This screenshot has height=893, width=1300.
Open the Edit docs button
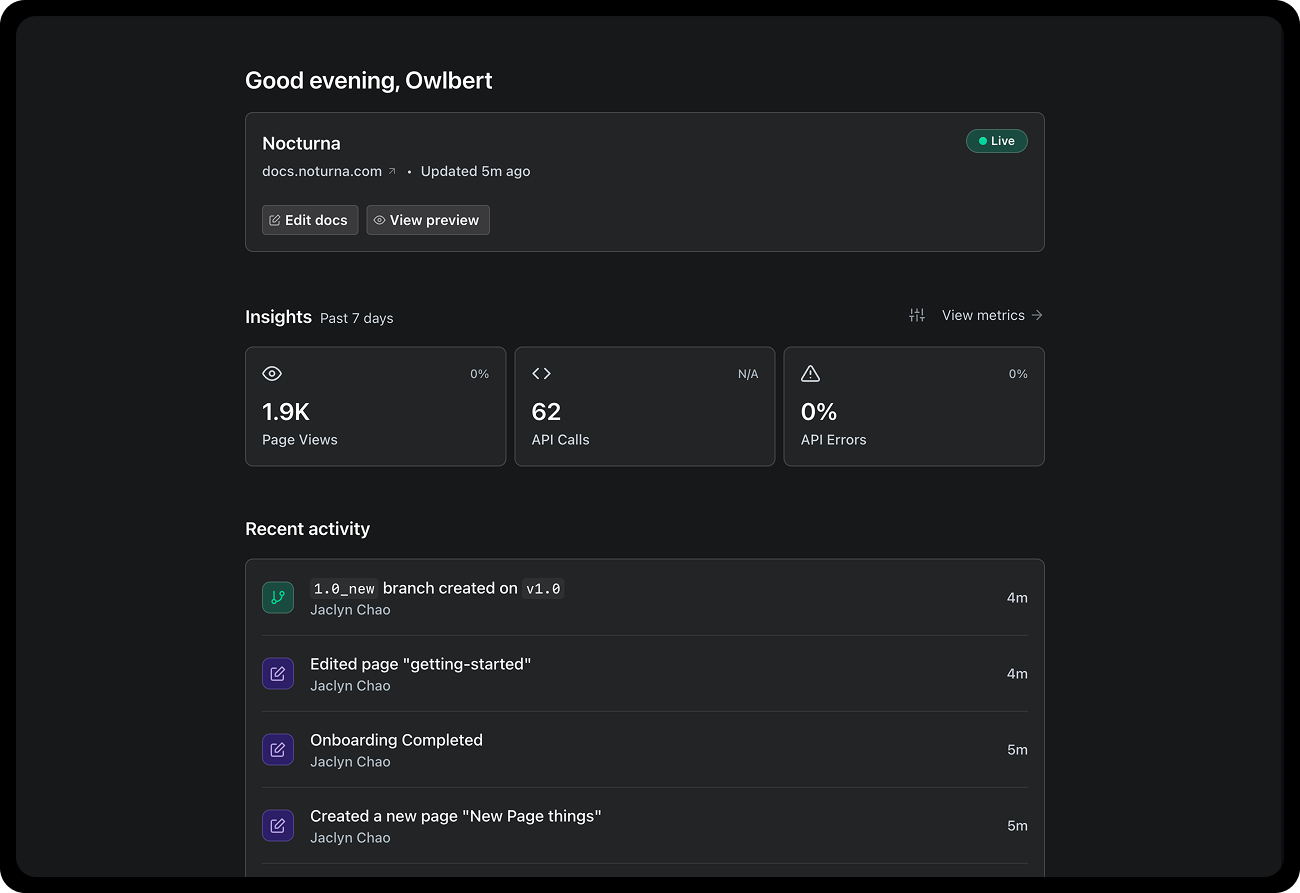click(310, 220)
